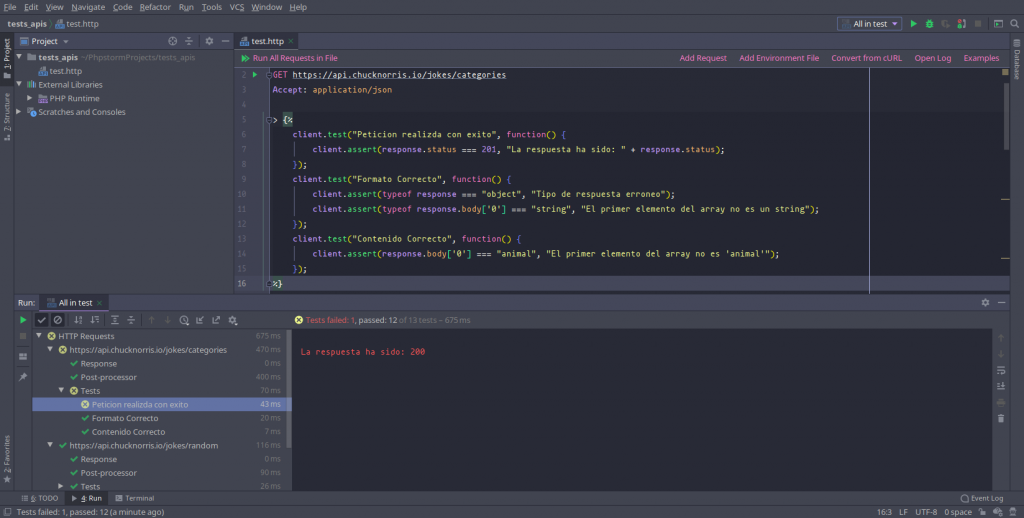This screenshot has height=518, width=1024.
Task: Open Run panel settings gear at right
Action: pyautogui.click(x=985, y=302)
